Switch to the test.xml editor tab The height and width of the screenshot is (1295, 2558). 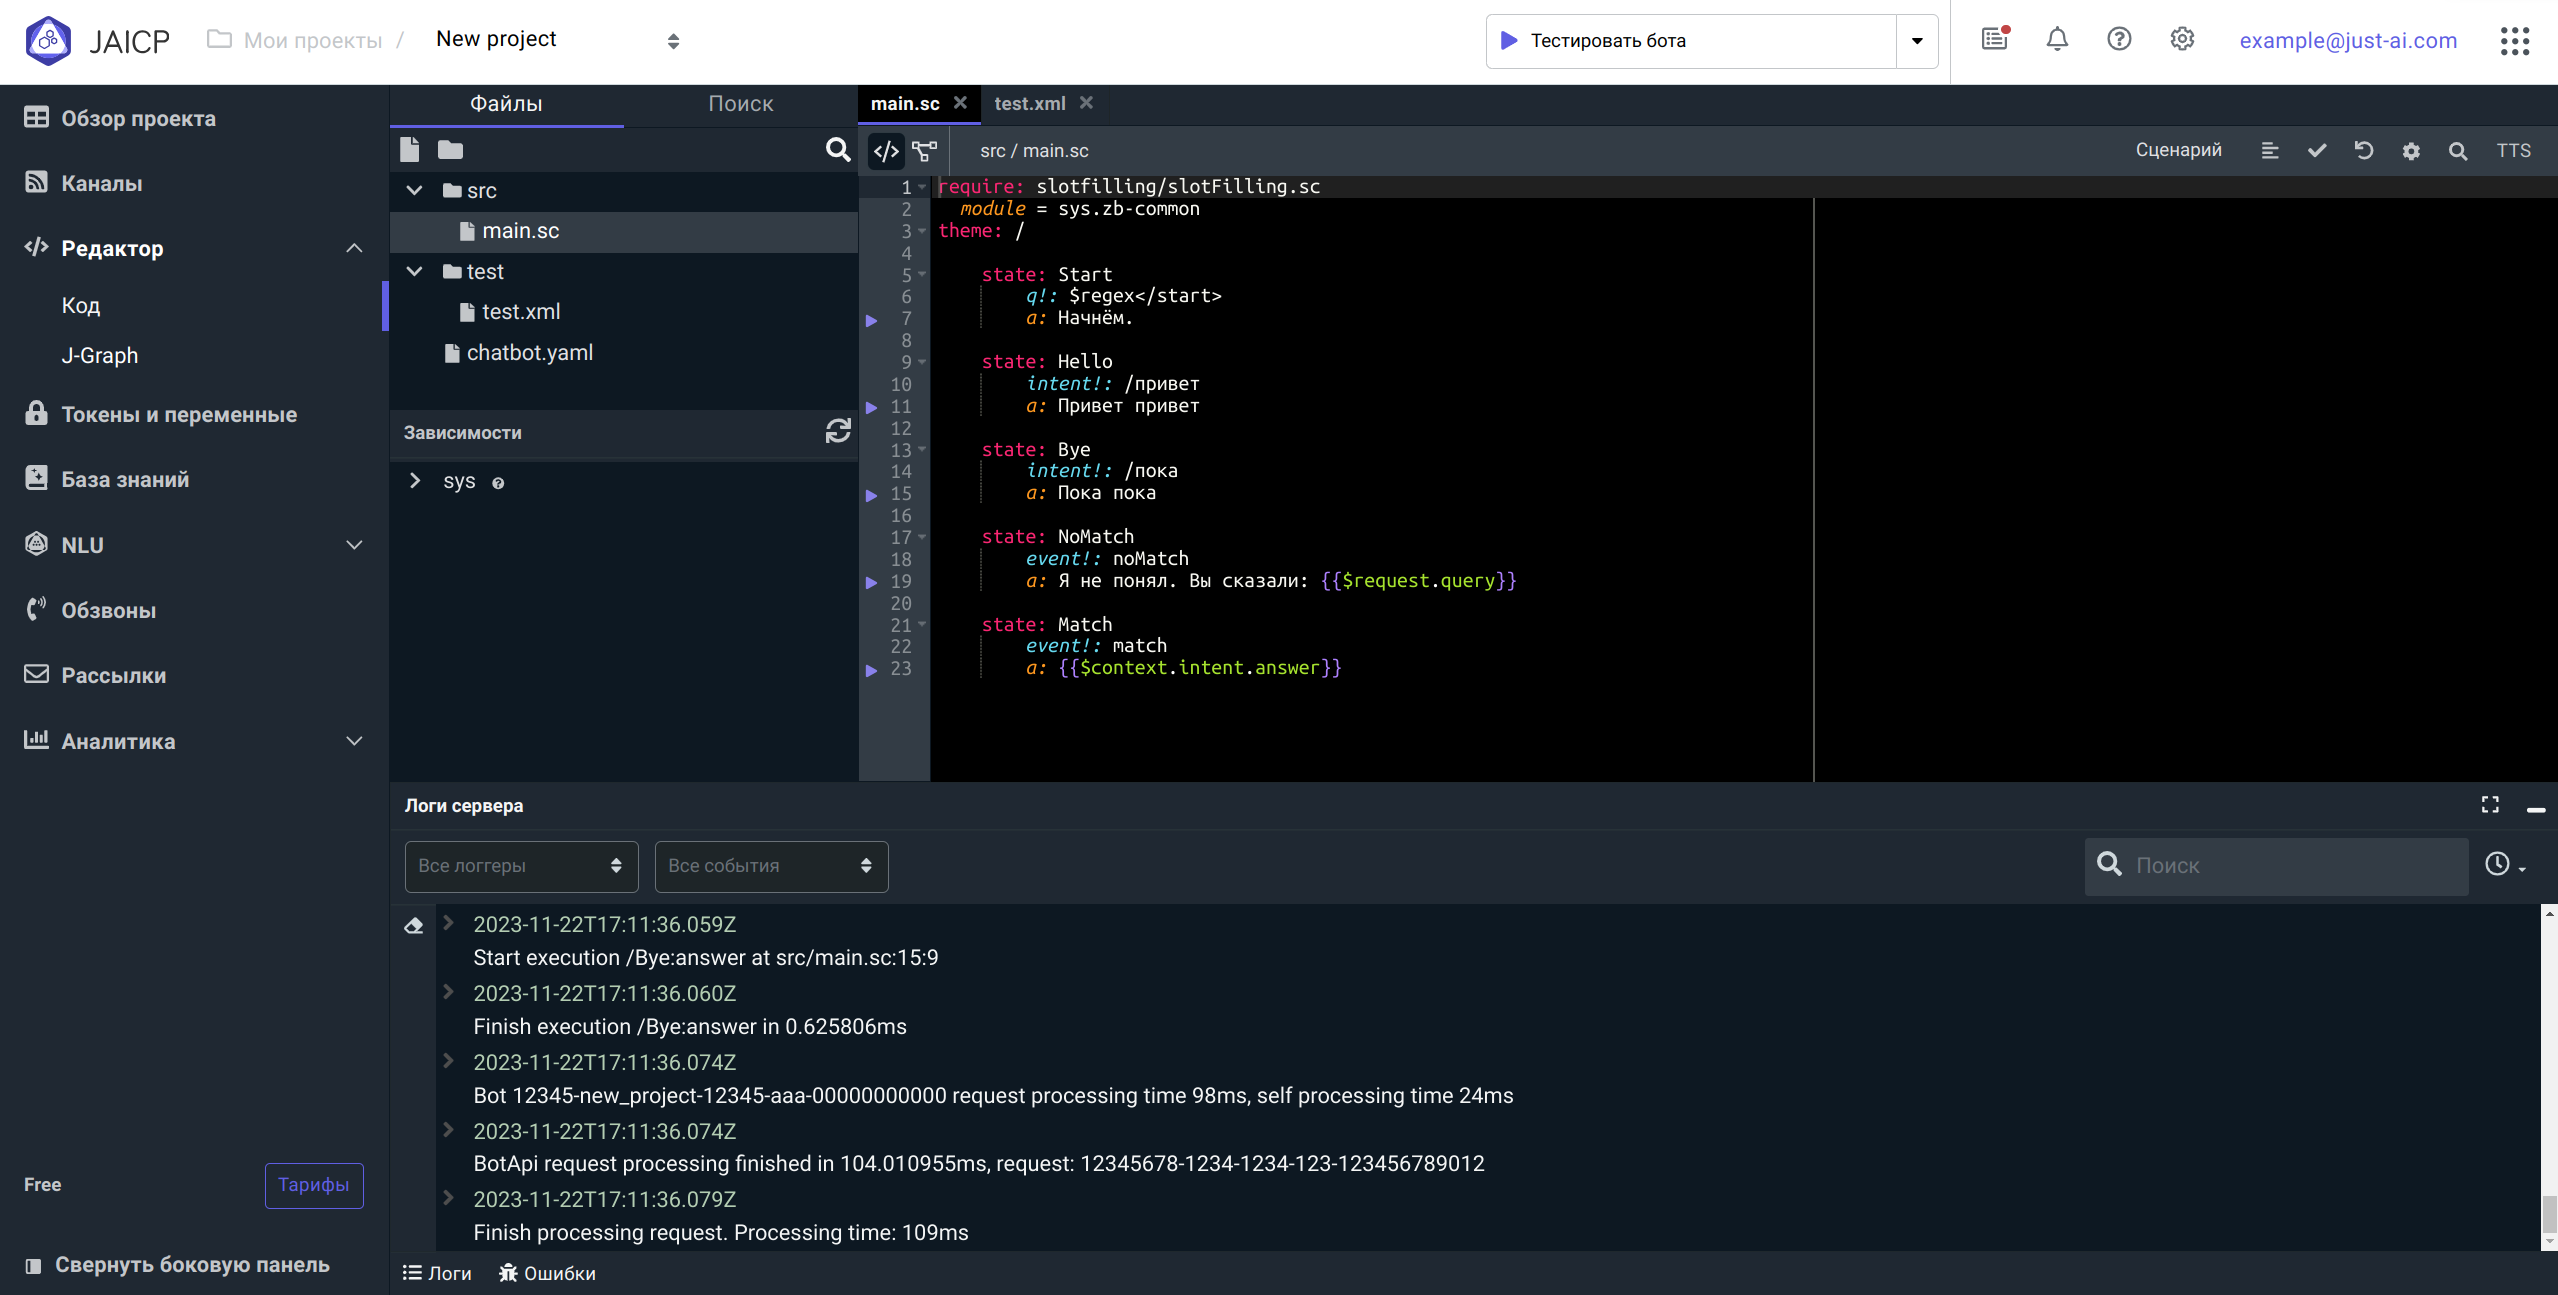(1029, 104)
